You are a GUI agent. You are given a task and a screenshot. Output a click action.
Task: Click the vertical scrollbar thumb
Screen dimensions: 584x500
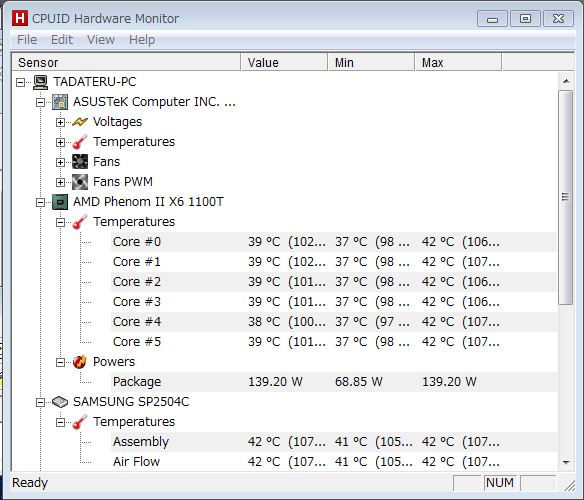[566, 197]
